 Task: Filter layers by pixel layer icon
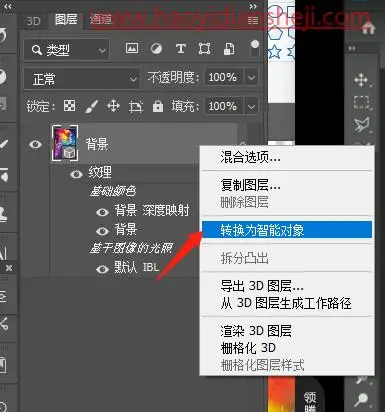click(132, 49)
